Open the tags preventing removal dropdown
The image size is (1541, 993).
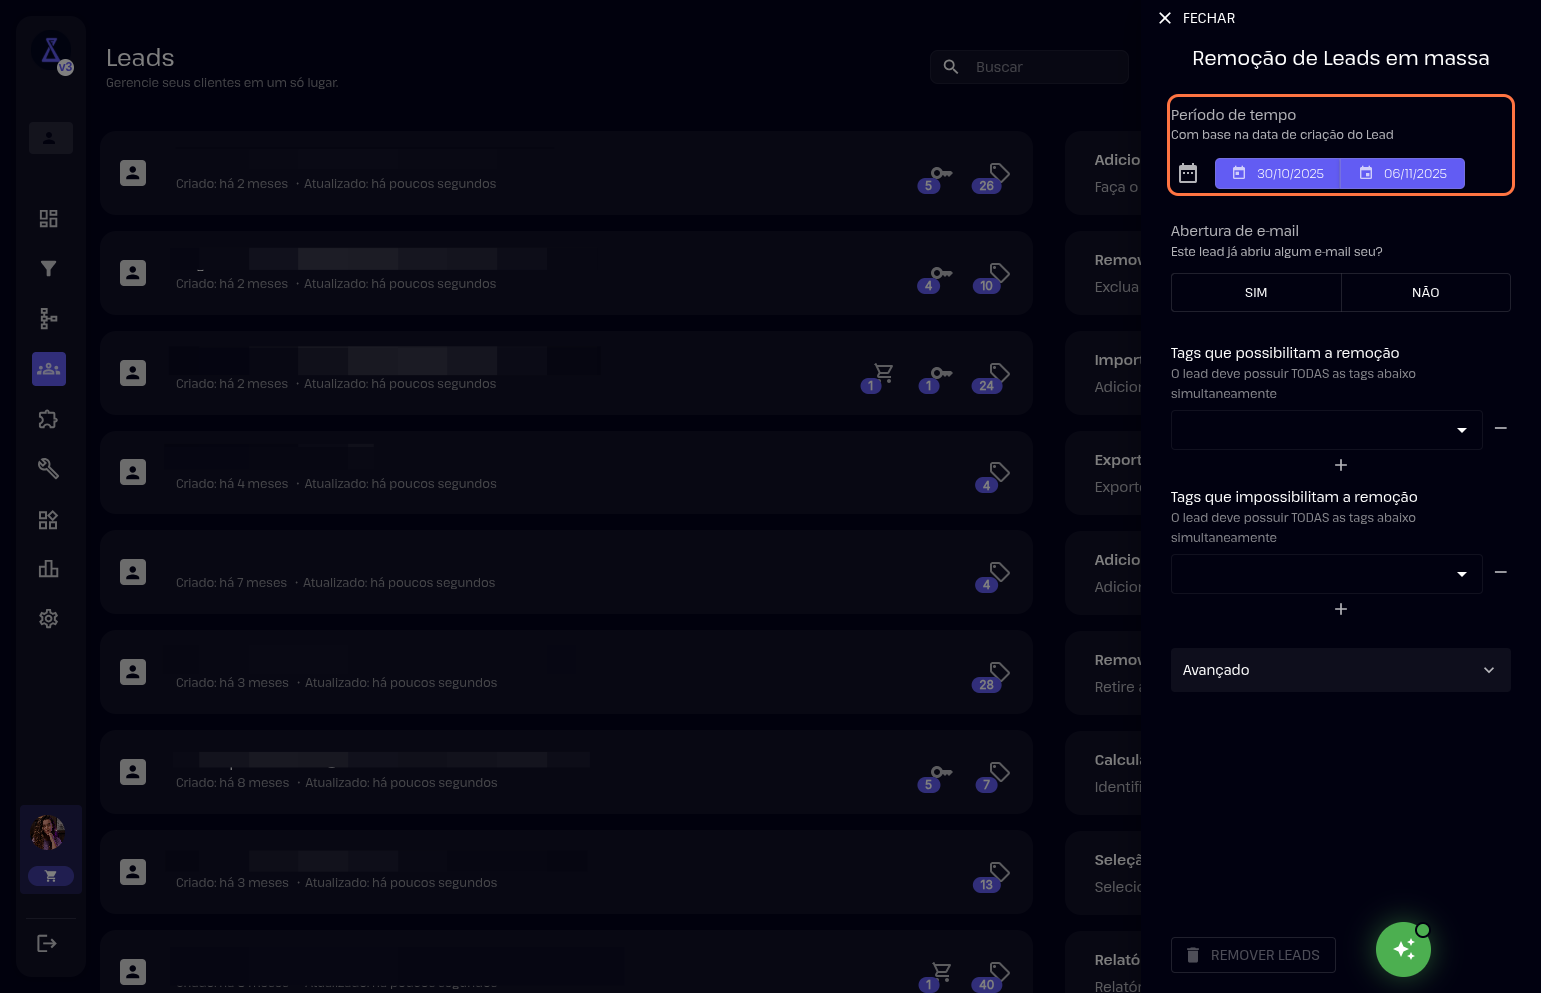(1326, 574)
